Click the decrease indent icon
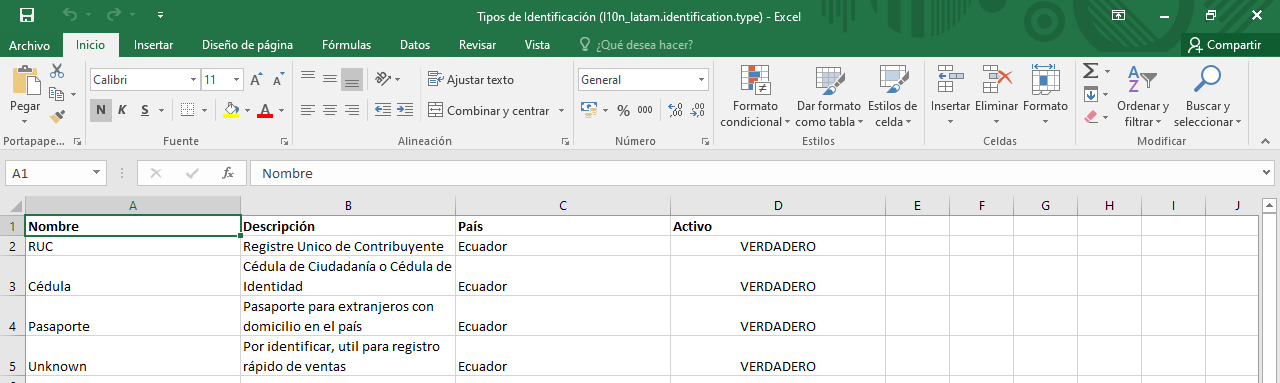 (x=382, y=110)
